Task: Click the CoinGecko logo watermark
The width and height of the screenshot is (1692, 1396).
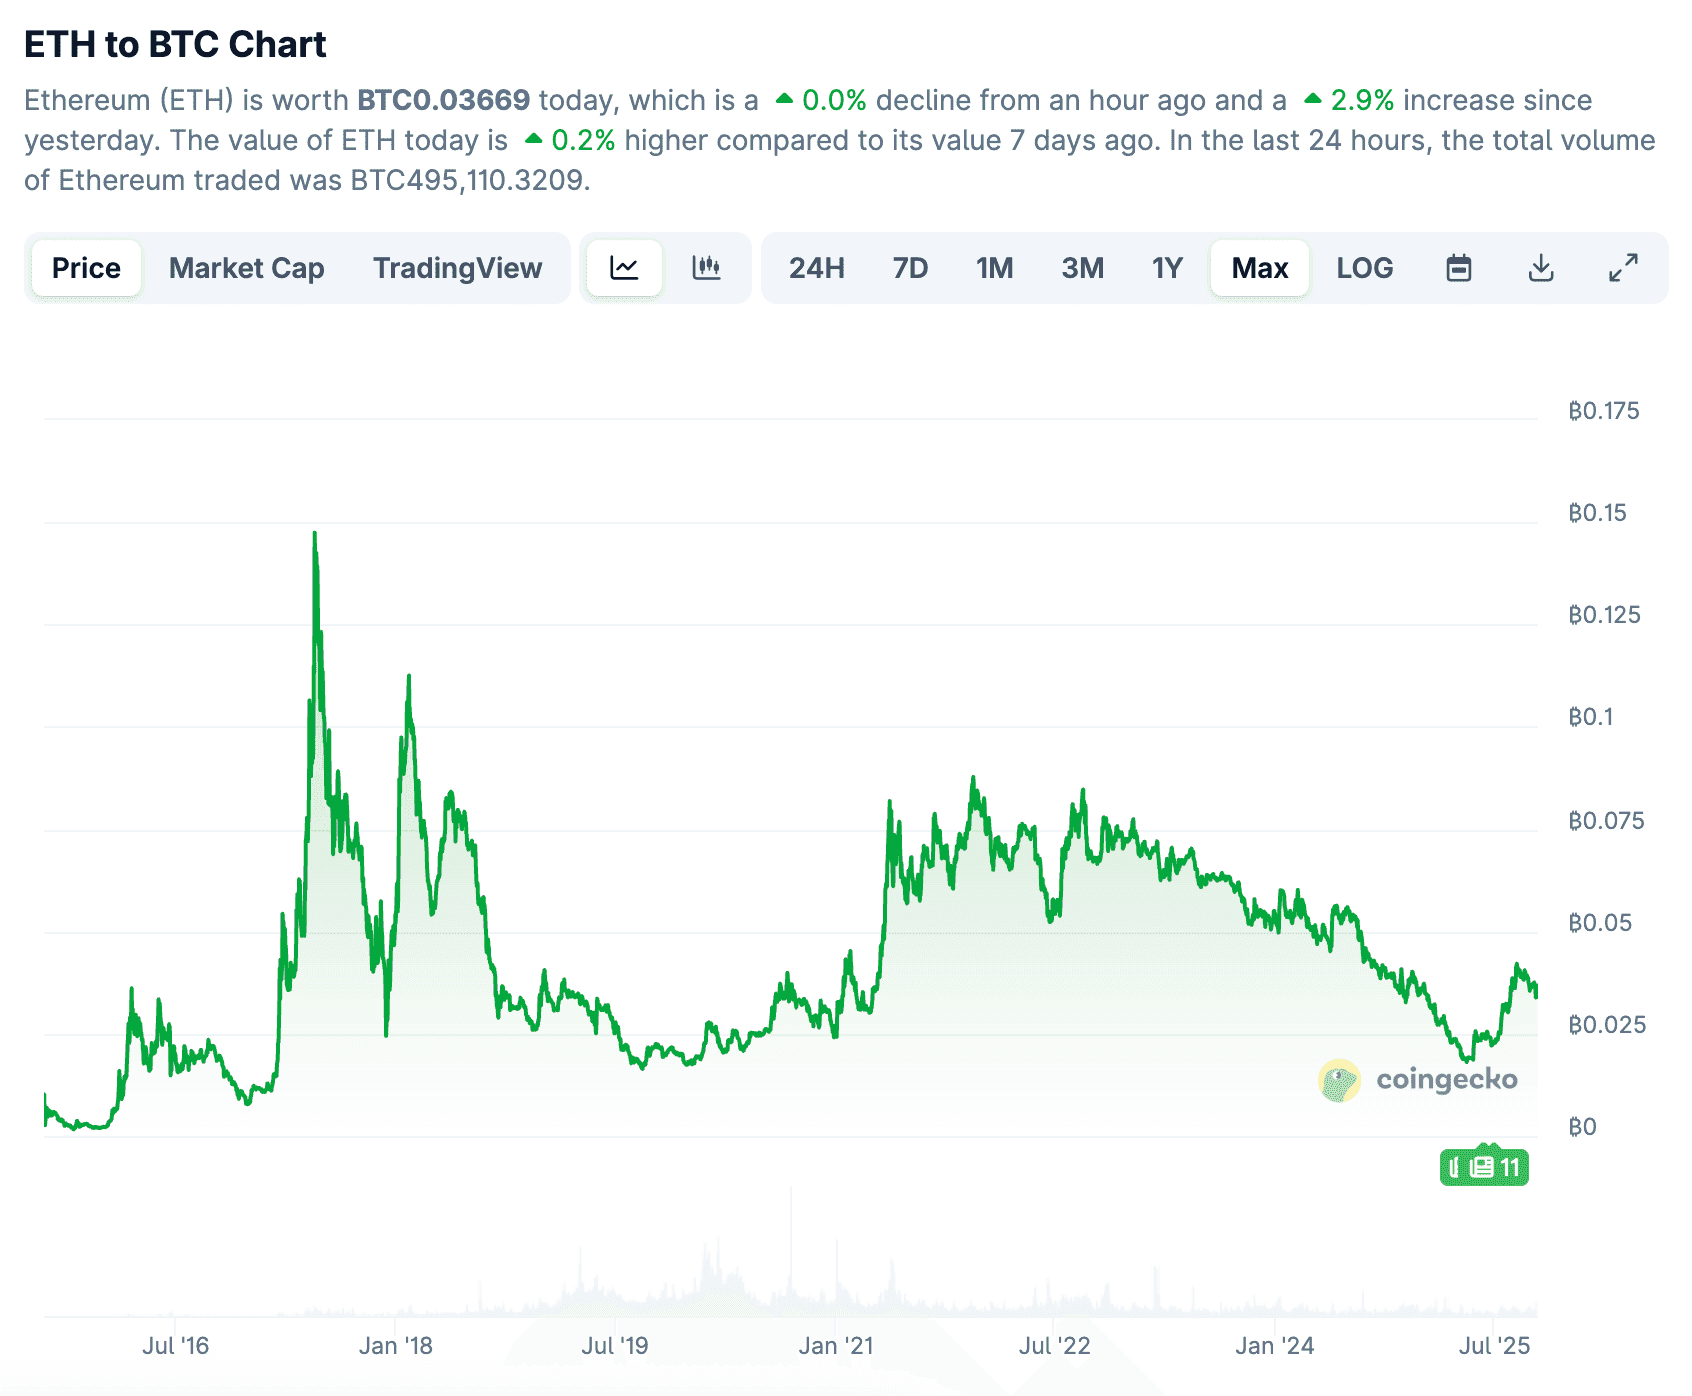Action: tap(1418, 1080)
